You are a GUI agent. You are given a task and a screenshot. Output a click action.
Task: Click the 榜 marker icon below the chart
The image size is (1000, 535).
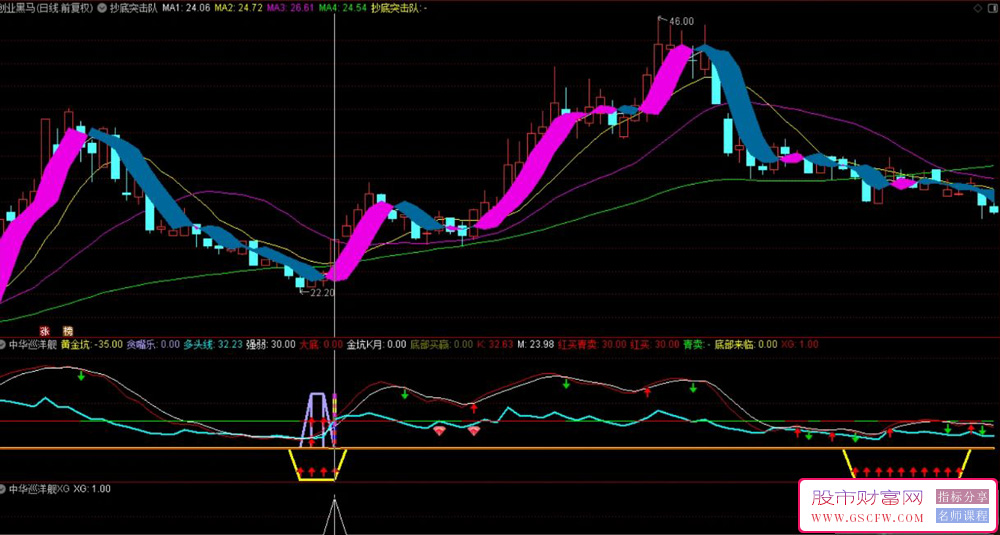tap(68, 332)
